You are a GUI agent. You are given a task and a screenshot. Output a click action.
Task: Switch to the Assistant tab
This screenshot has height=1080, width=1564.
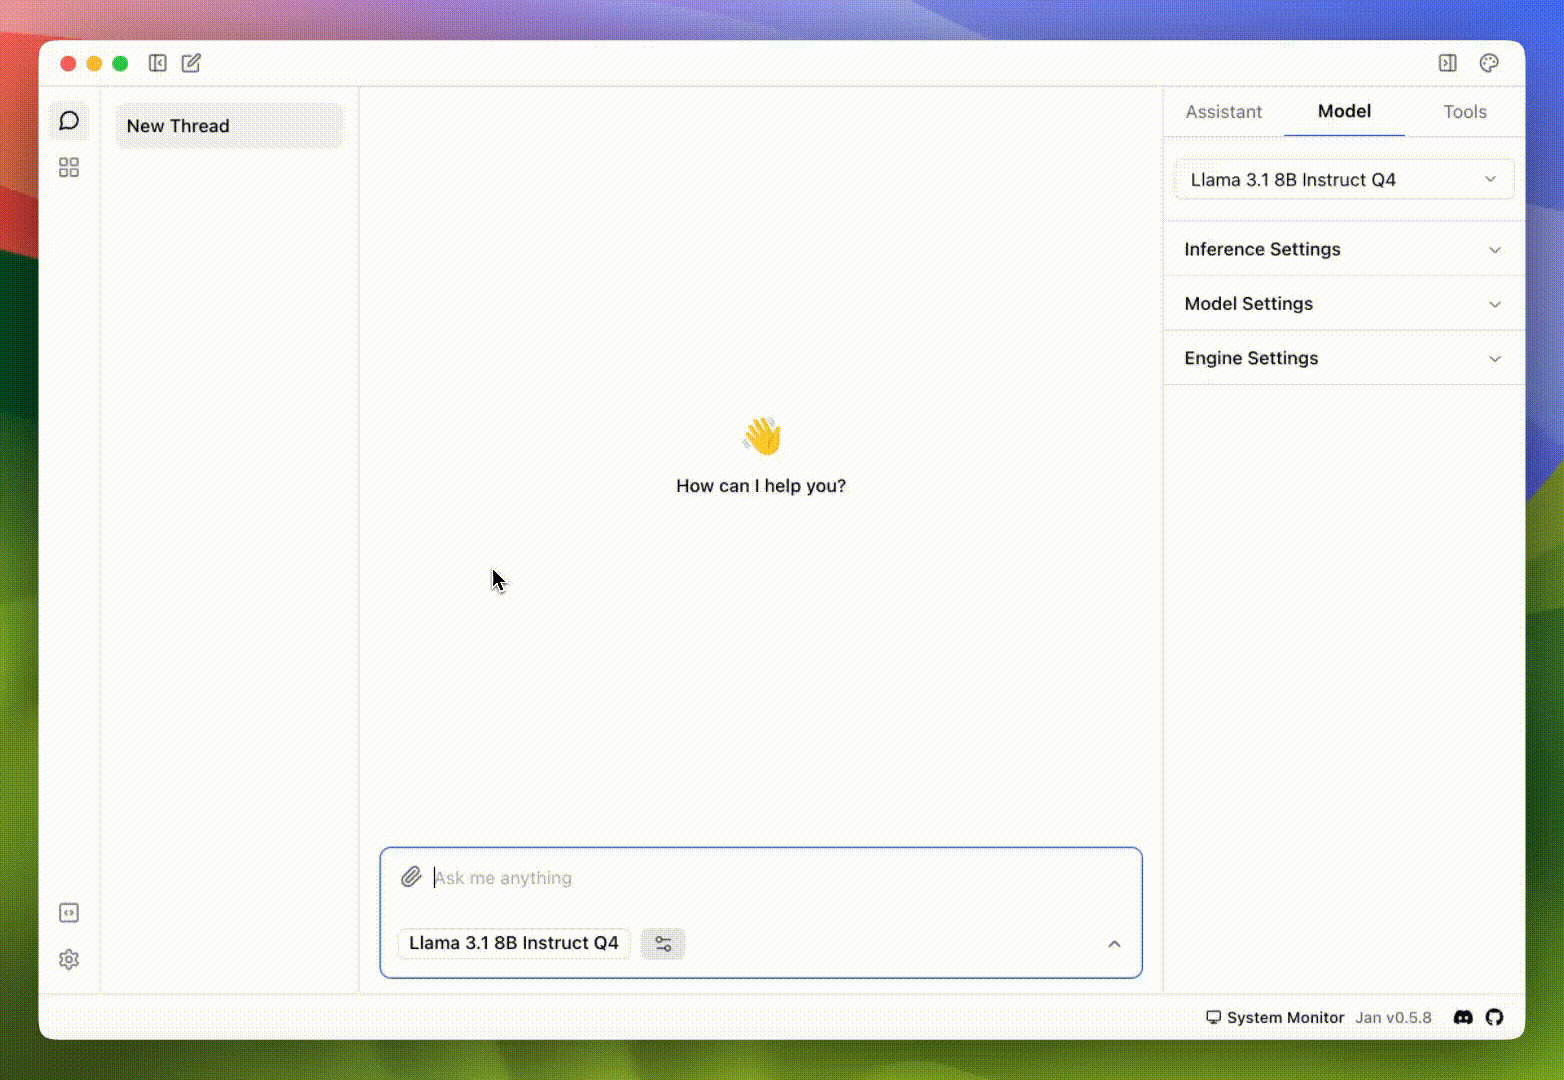click(x=1223, y=112)
